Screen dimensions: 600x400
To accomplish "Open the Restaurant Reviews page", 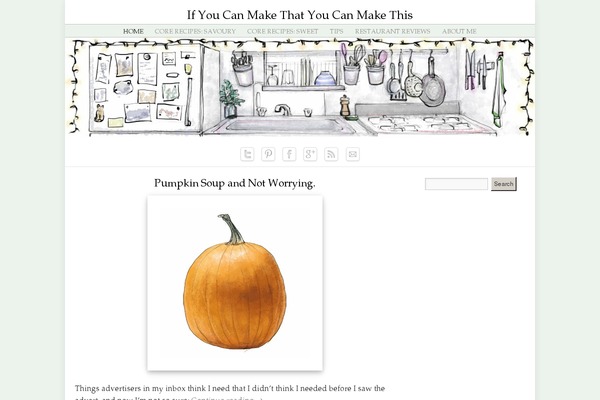I will click(393, 31).
